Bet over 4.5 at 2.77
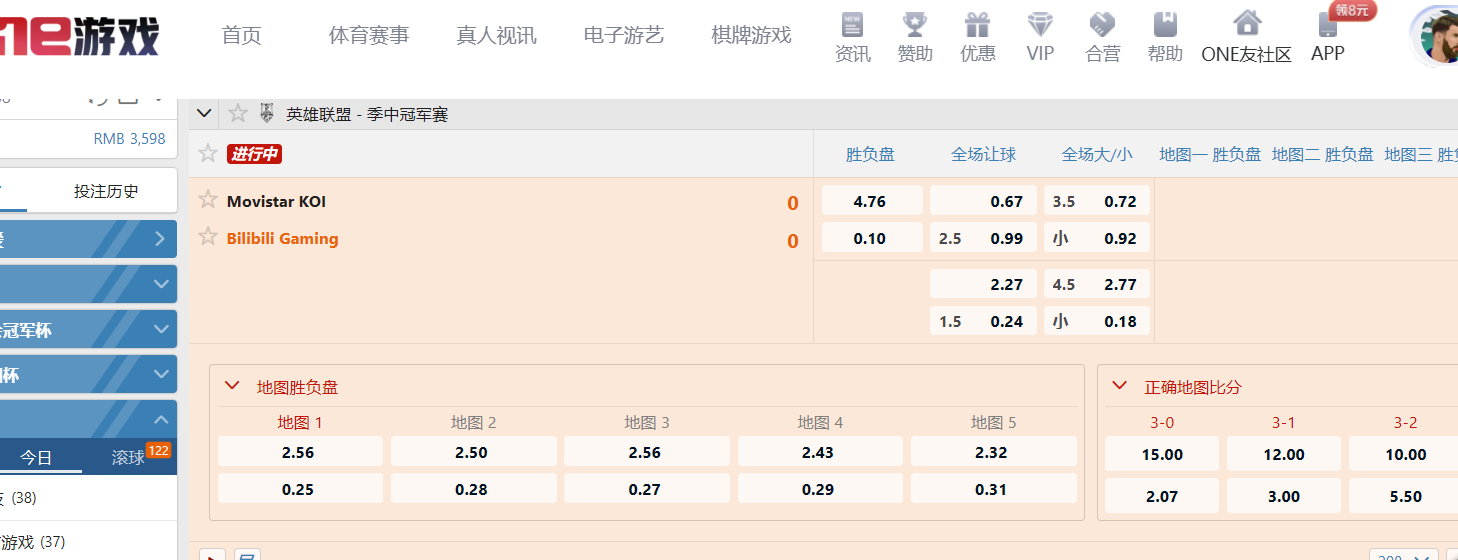 click(1097, 284)
